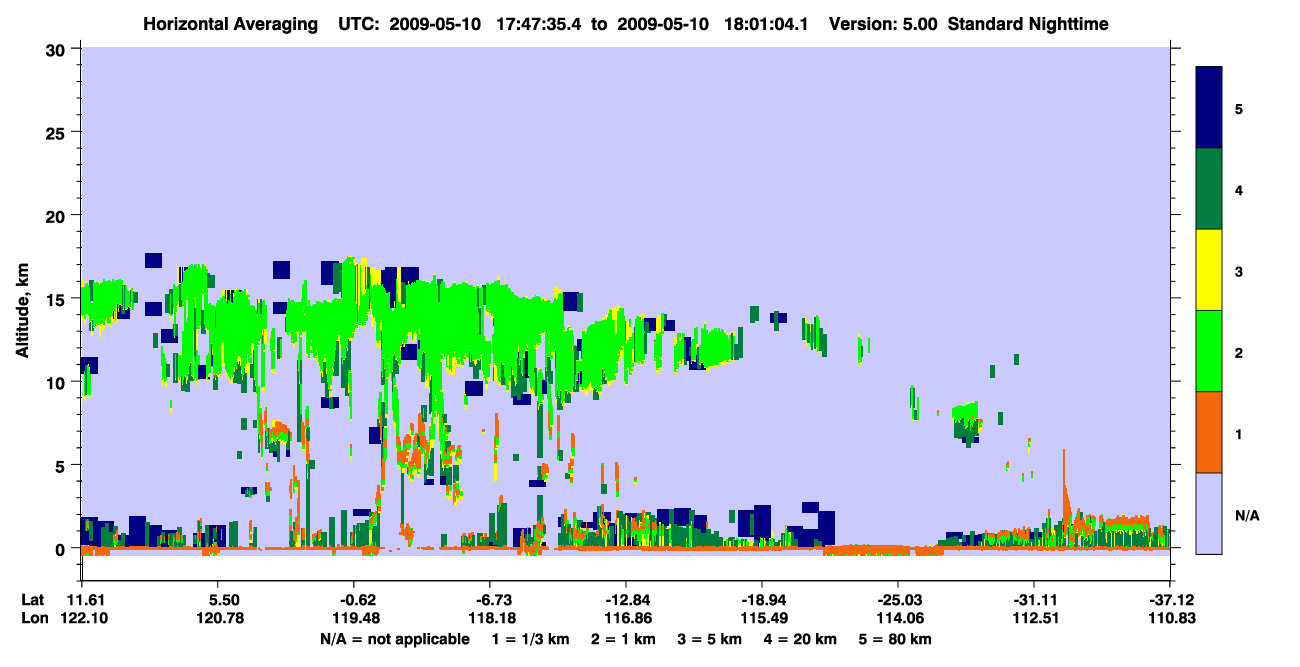Click the orange level 1 legend swatch
Image resolution: width=1300 pixels, height=667 pixels.
pos(1209,432)
